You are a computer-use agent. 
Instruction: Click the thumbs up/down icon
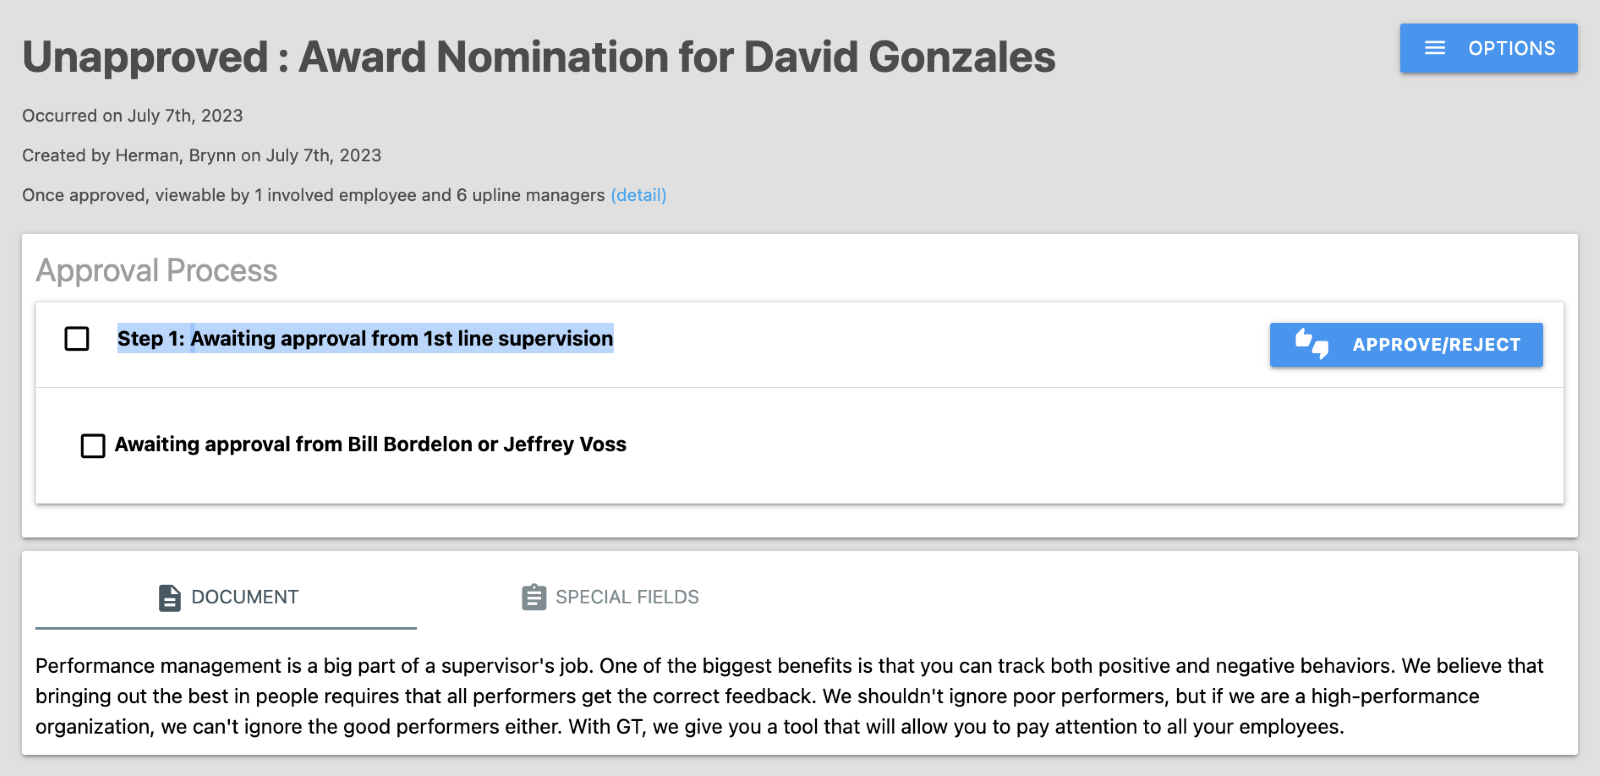(x=1312, y=344)
